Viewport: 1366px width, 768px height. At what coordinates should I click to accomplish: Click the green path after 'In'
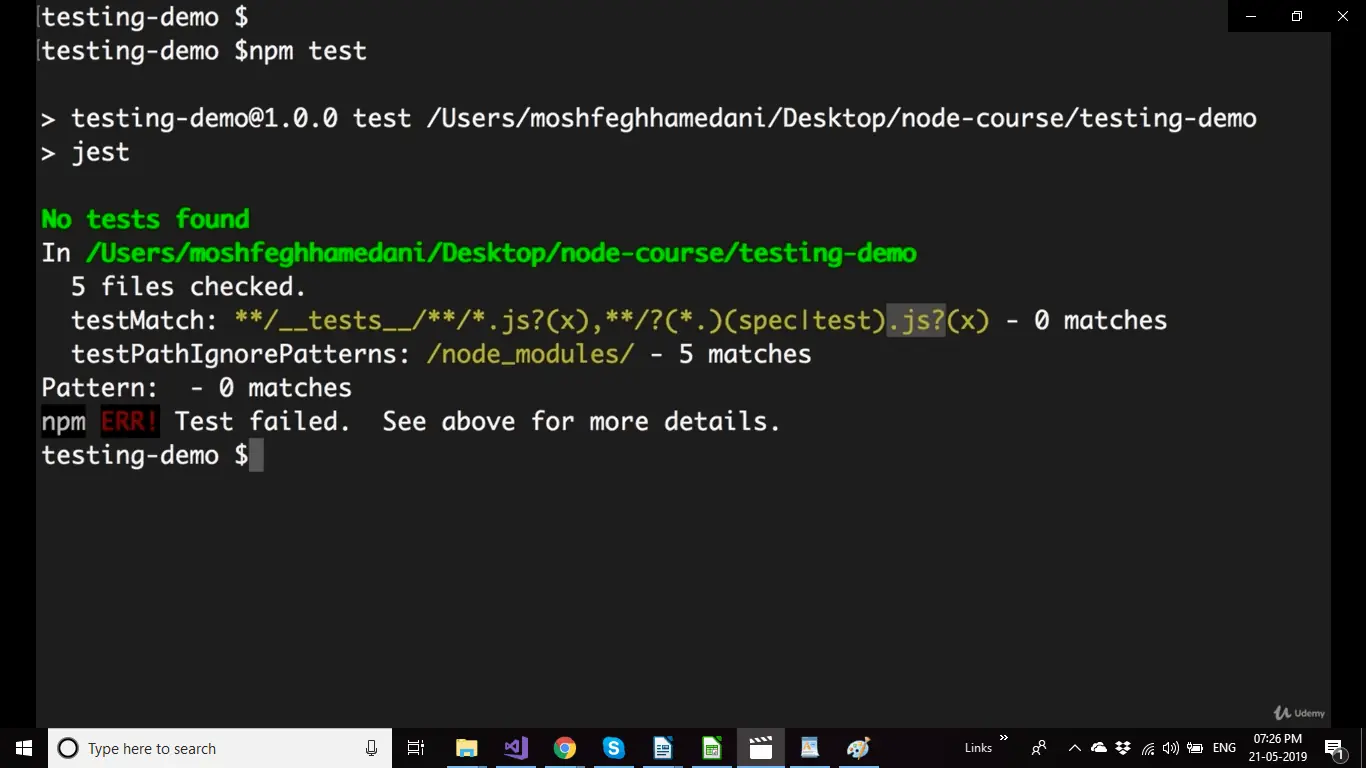pyautogui.click(x=501, y=253)
